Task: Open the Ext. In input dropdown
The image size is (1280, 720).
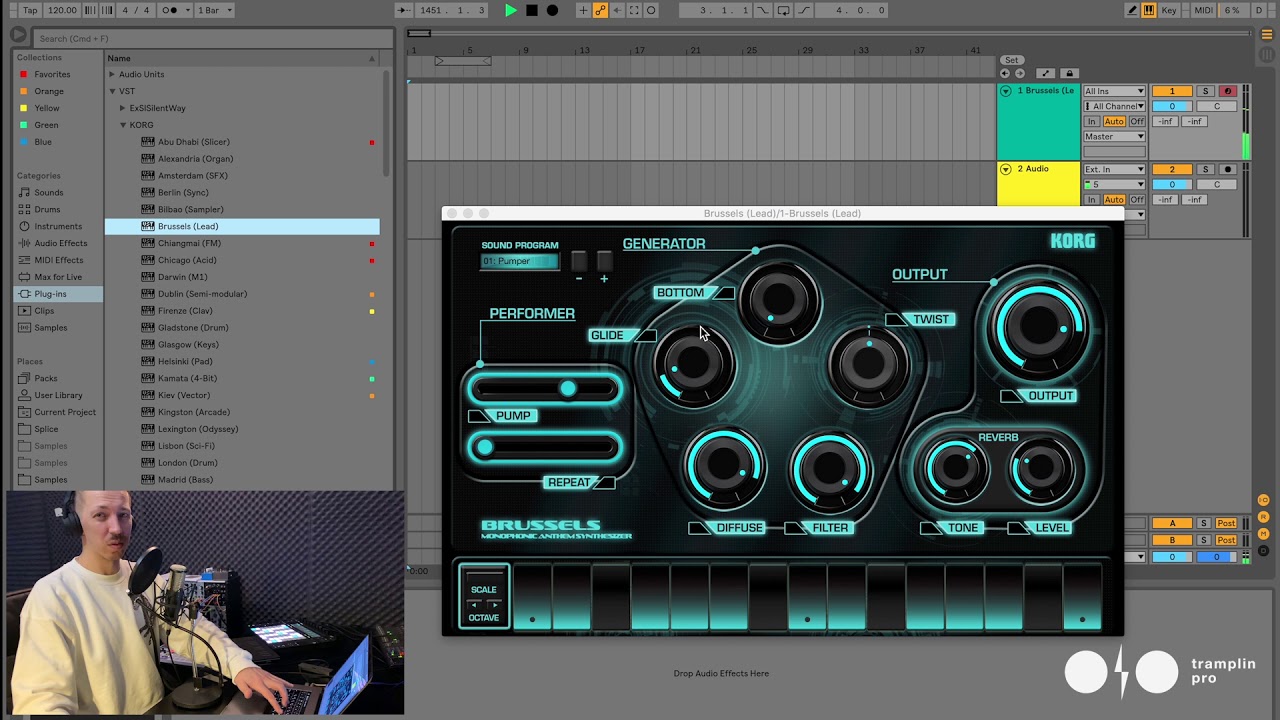Action: (x=1114, y=169)
